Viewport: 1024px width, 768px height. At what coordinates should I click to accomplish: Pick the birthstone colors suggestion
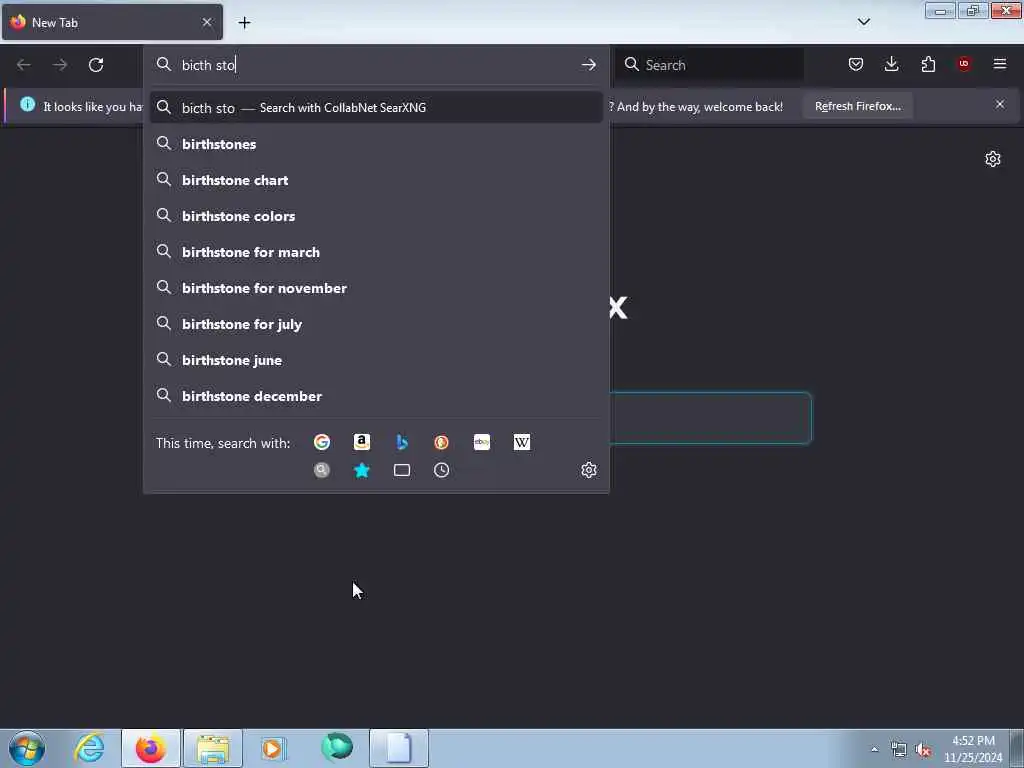pyautogui.click(x=376, y=216)
